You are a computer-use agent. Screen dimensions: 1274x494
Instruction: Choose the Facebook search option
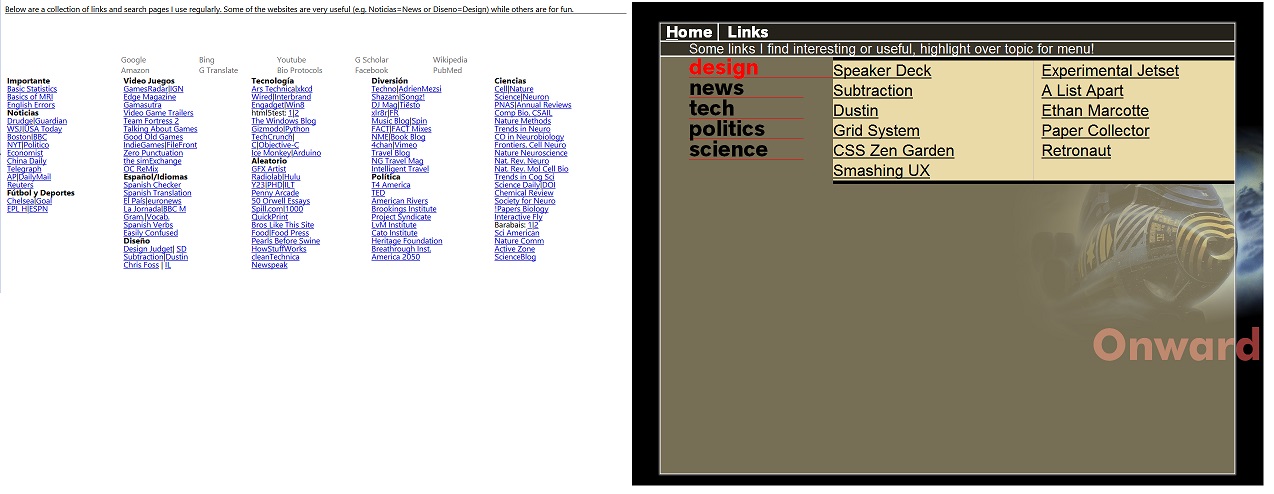click(371, 71)
